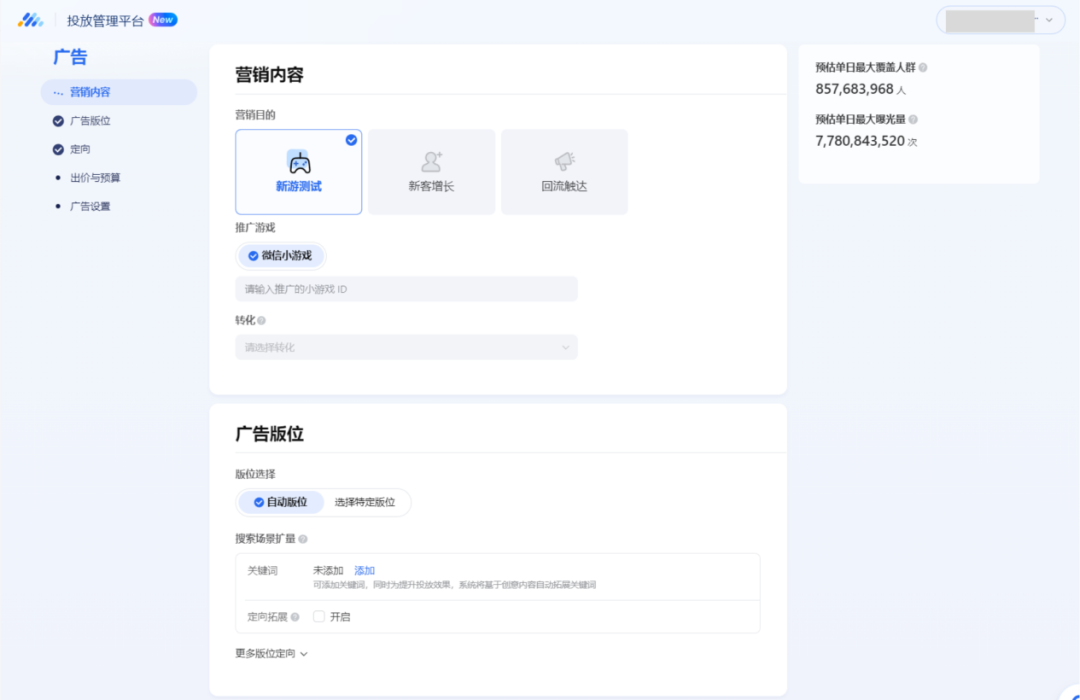Click the 添加 keyword link
Image resolution: width=1080 pixels, height=700 pixels.
click(364, 571)
